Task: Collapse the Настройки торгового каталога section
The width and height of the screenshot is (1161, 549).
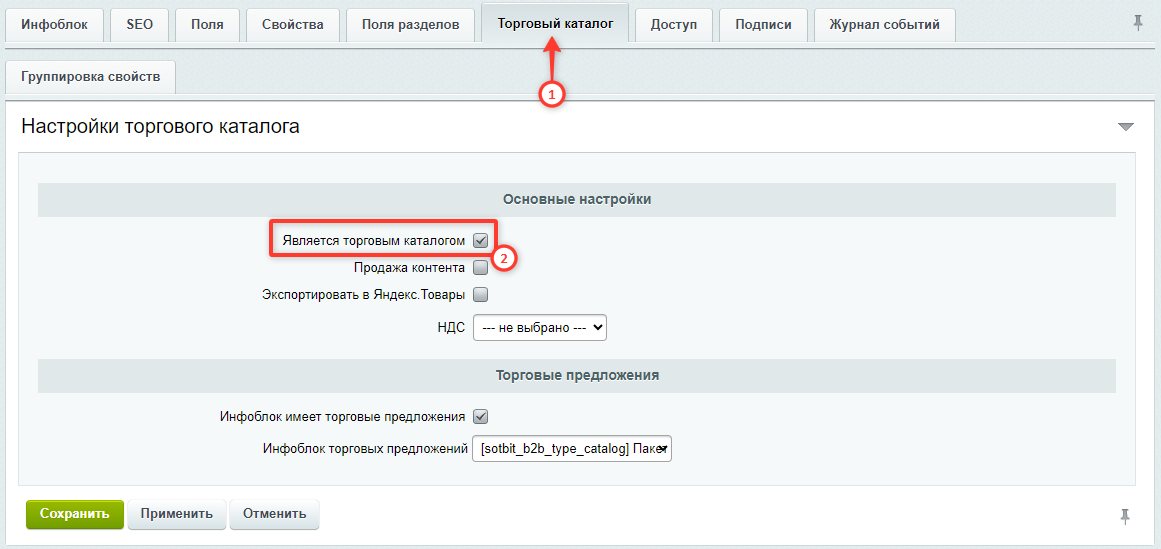Action: (x=1125, y=127)
